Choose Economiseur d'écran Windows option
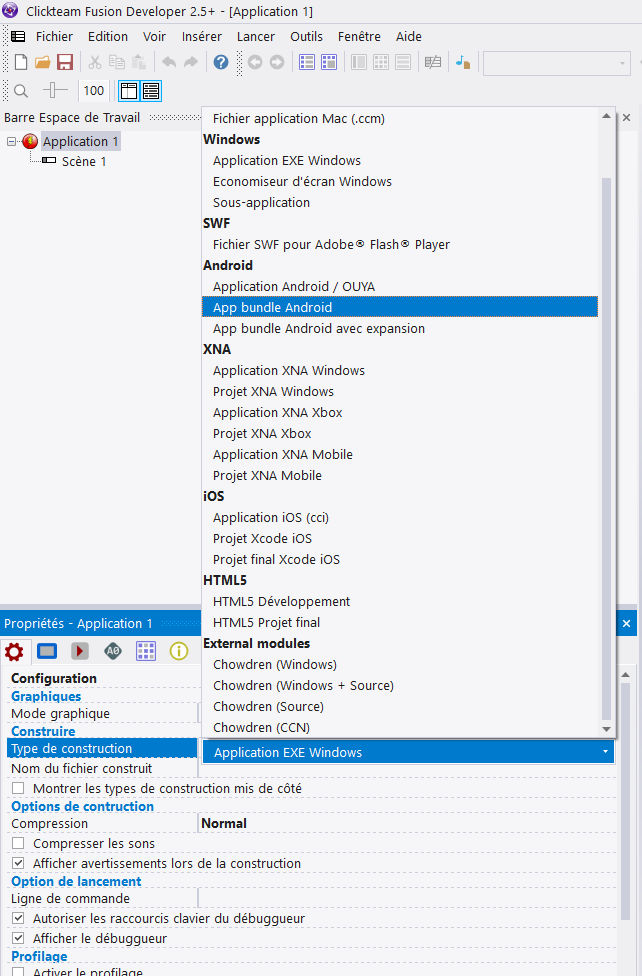 coord(400,182)
